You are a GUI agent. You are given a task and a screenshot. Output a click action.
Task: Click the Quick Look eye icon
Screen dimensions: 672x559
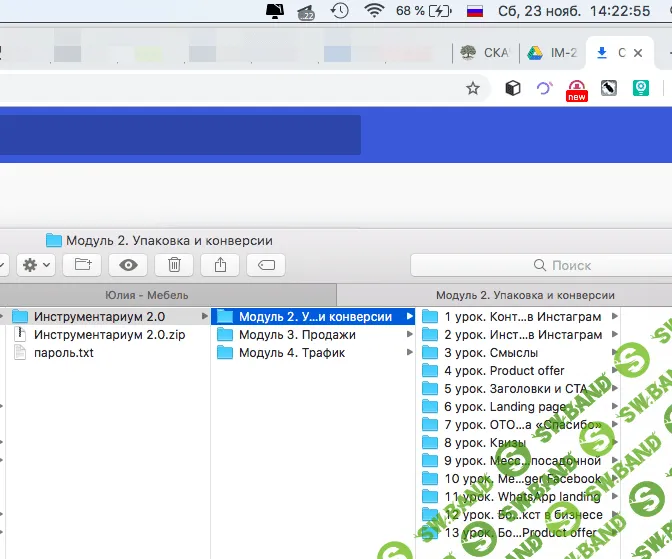(128, 265)
